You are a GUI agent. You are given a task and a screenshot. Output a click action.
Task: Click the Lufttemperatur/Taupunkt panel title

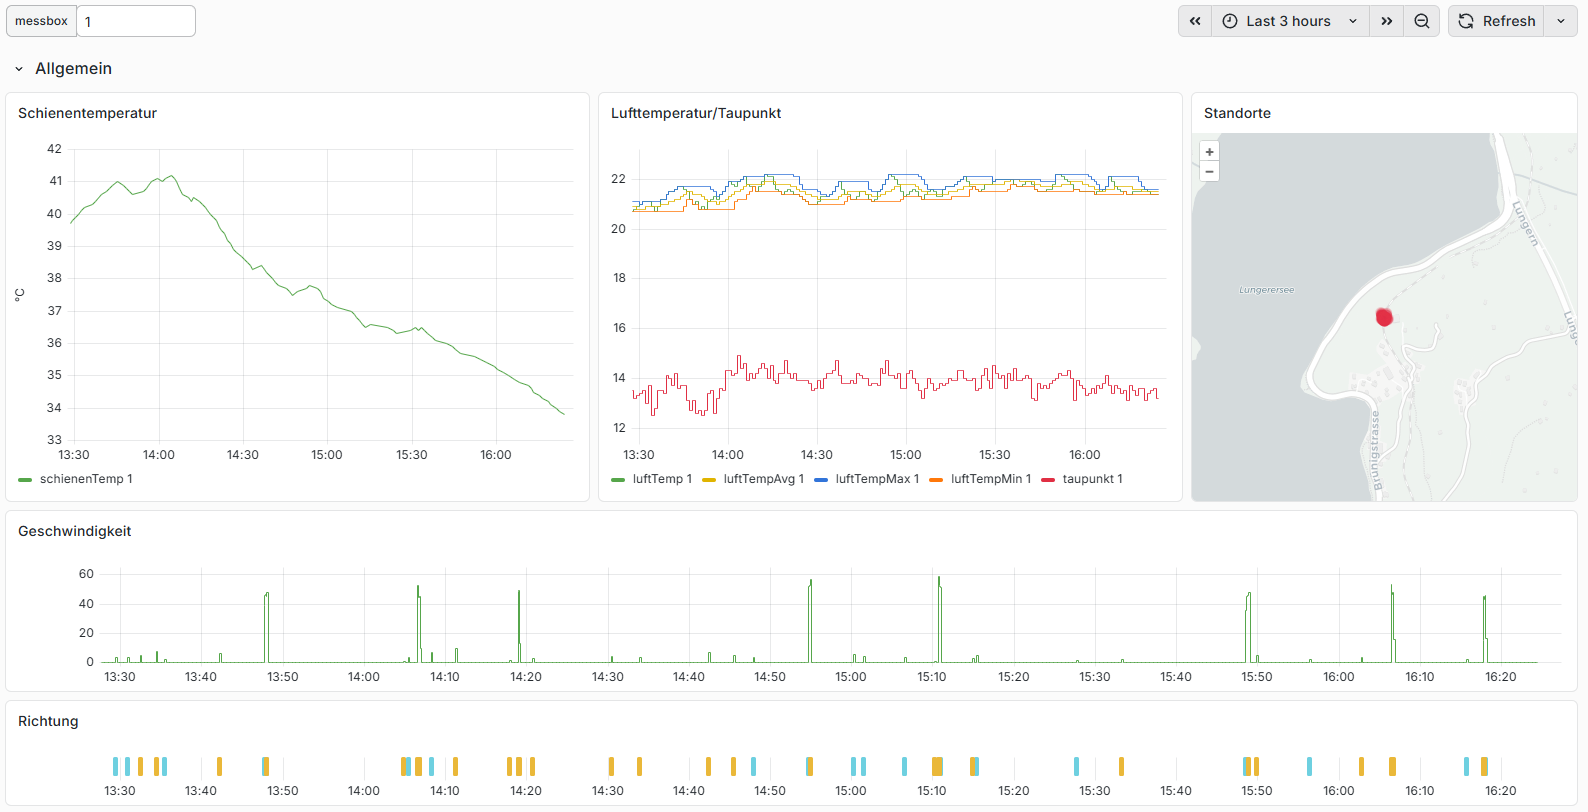pos(696,113)
